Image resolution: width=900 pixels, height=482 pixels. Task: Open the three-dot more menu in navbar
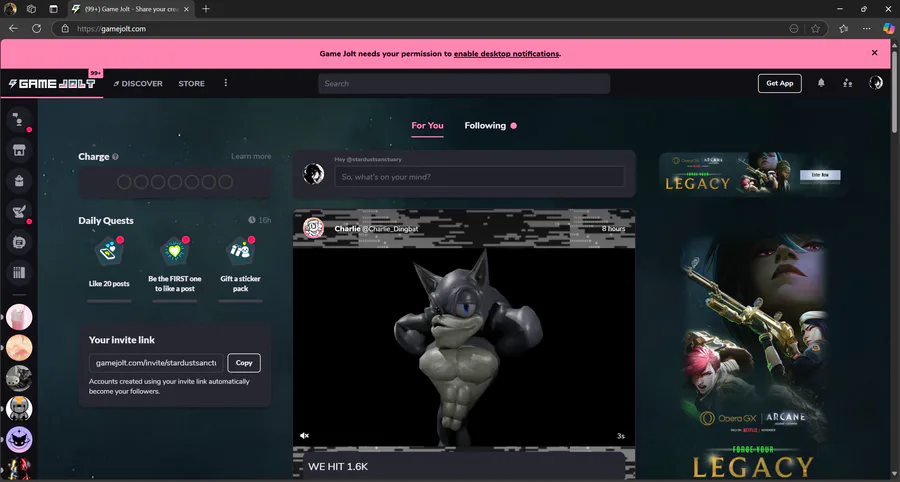226,83
